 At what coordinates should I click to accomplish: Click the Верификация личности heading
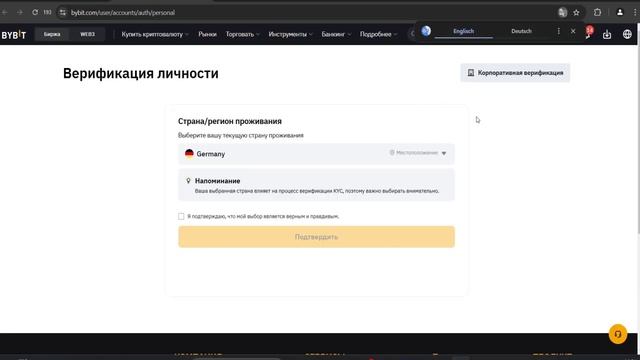tap(141, 73)
